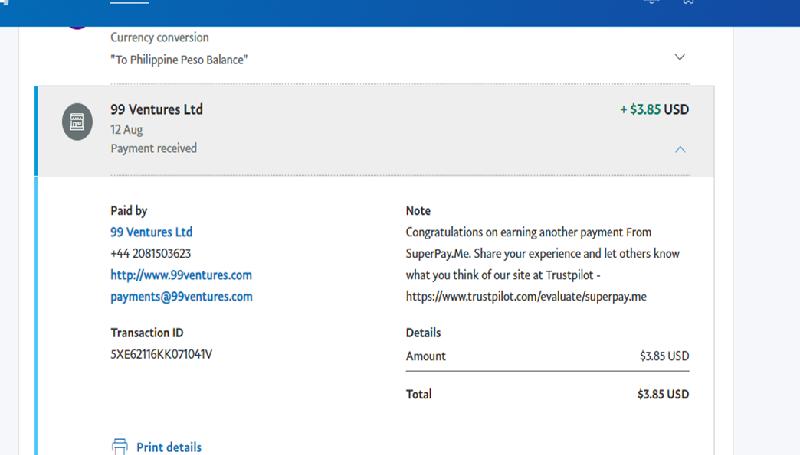Expand the Currency conversion transaction chevron
This screenshot has width=800, height=455.
[680, 57]
